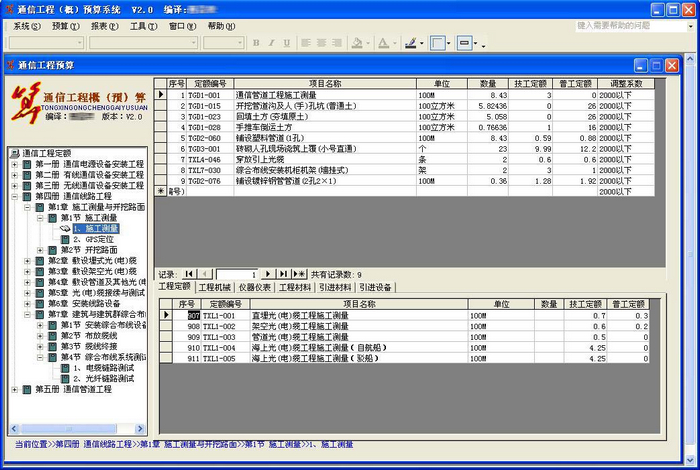Select tree item 2、GPS定位
The height and width of the screenshot is (470, 700).
click(x=94, y=239)
